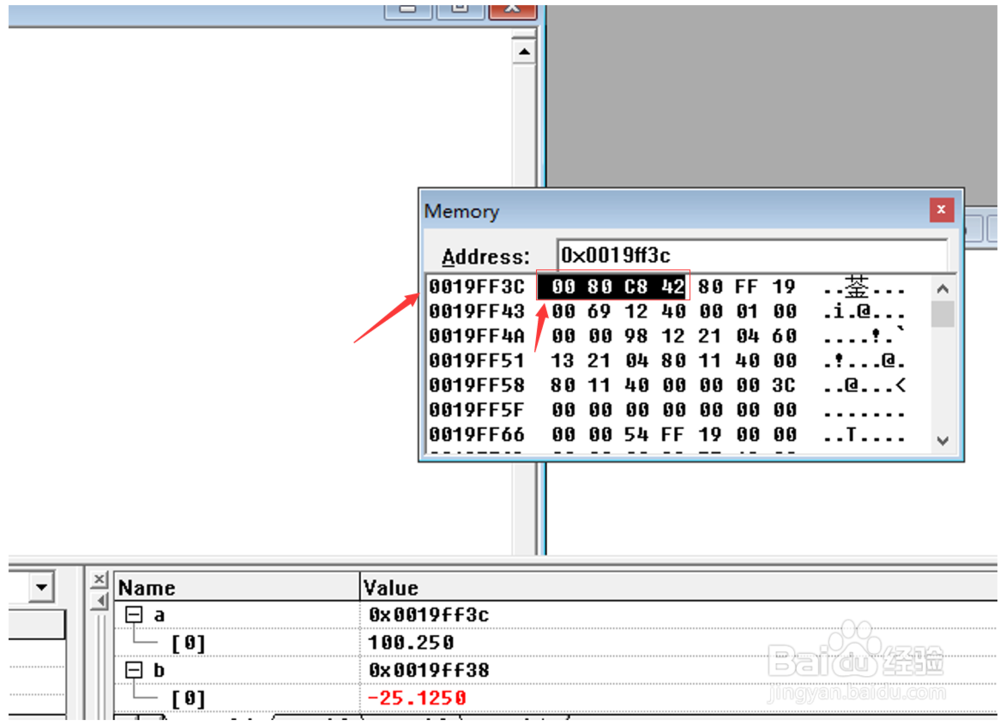Viewport: 1000px width, 726px height.
Task: Click the Memory Address input field
Action: click(753, 255)
